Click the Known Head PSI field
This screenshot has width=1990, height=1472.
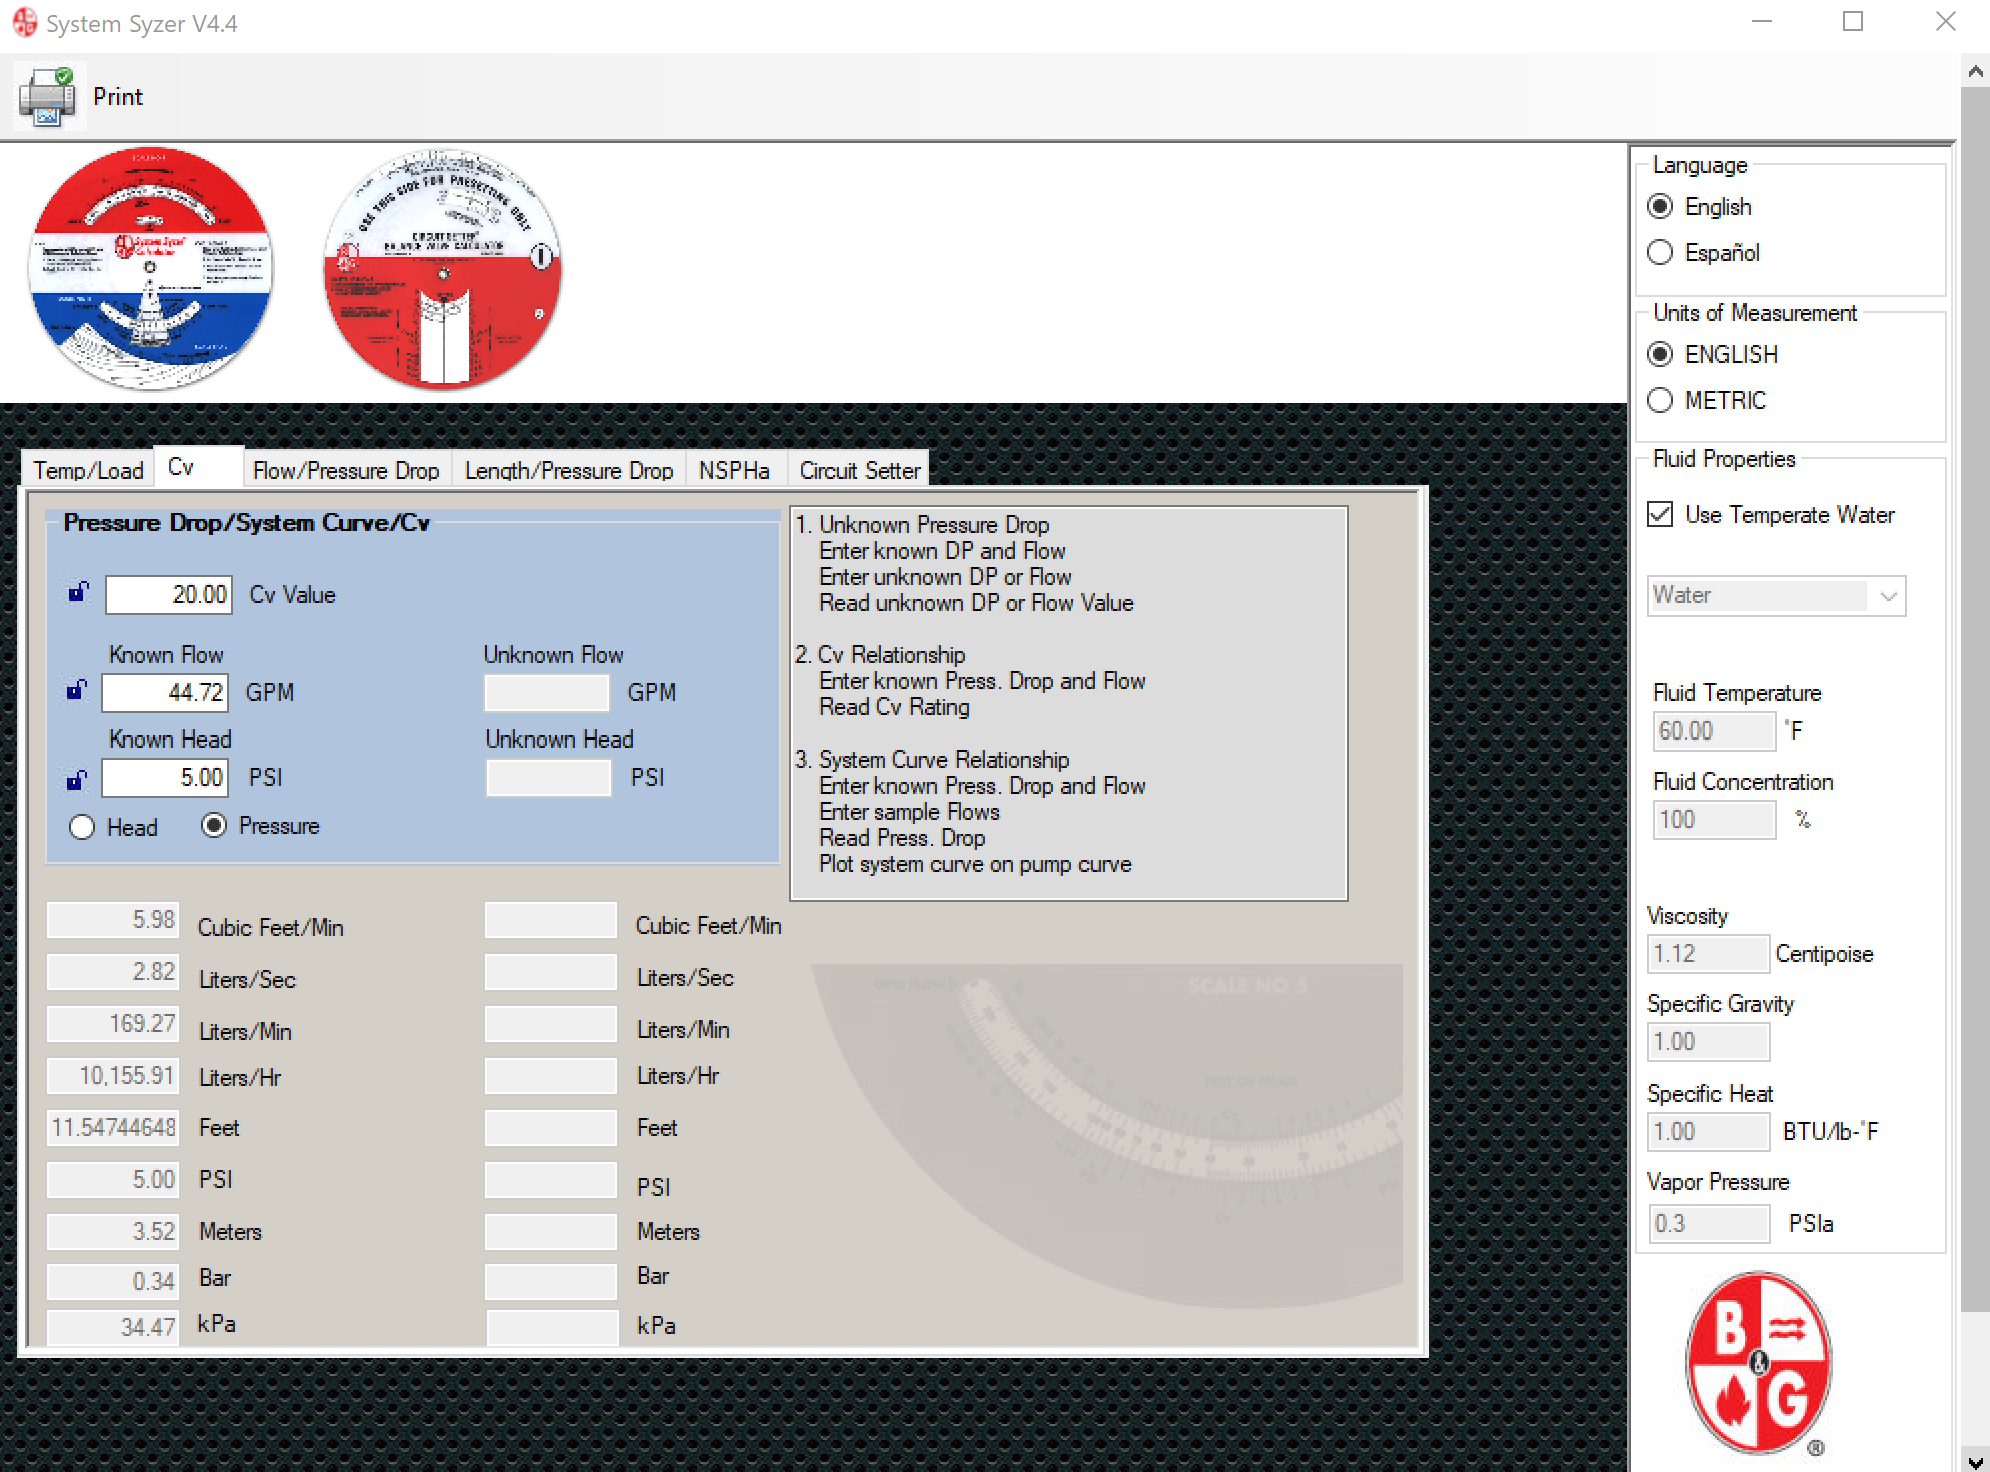click(165, 778)
